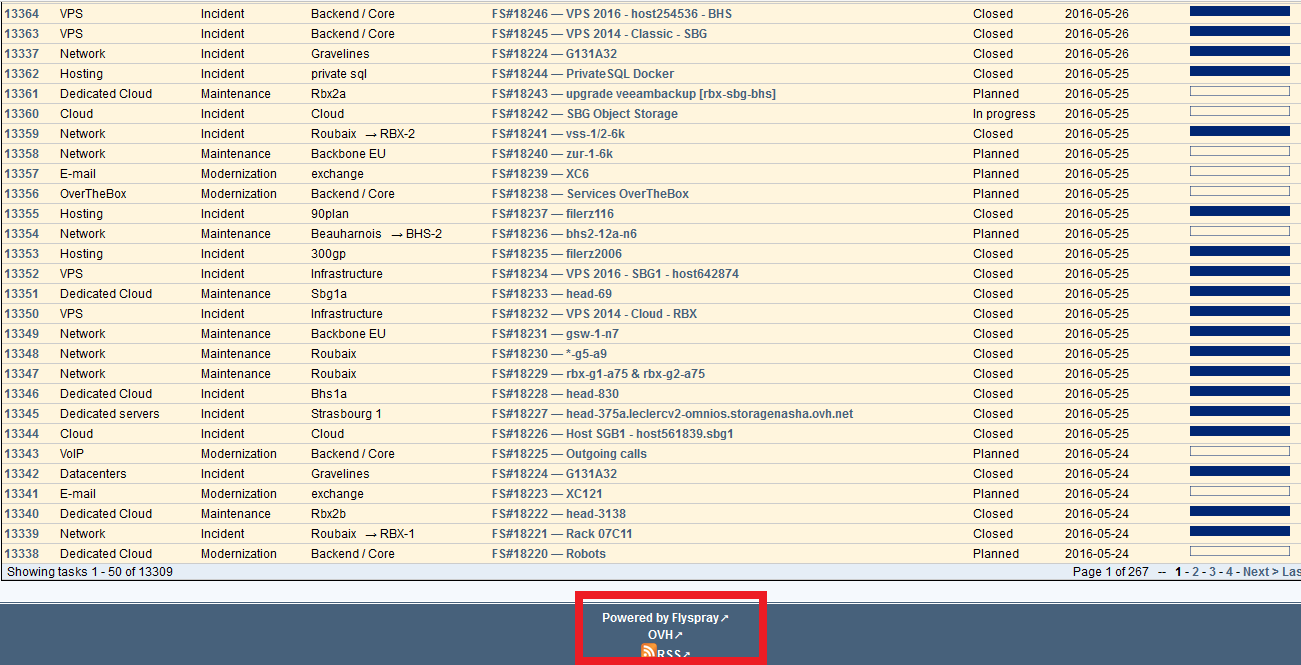
Task: Open FS#18242 SBG Object Storage task
Action: click(x=584, y=114)
